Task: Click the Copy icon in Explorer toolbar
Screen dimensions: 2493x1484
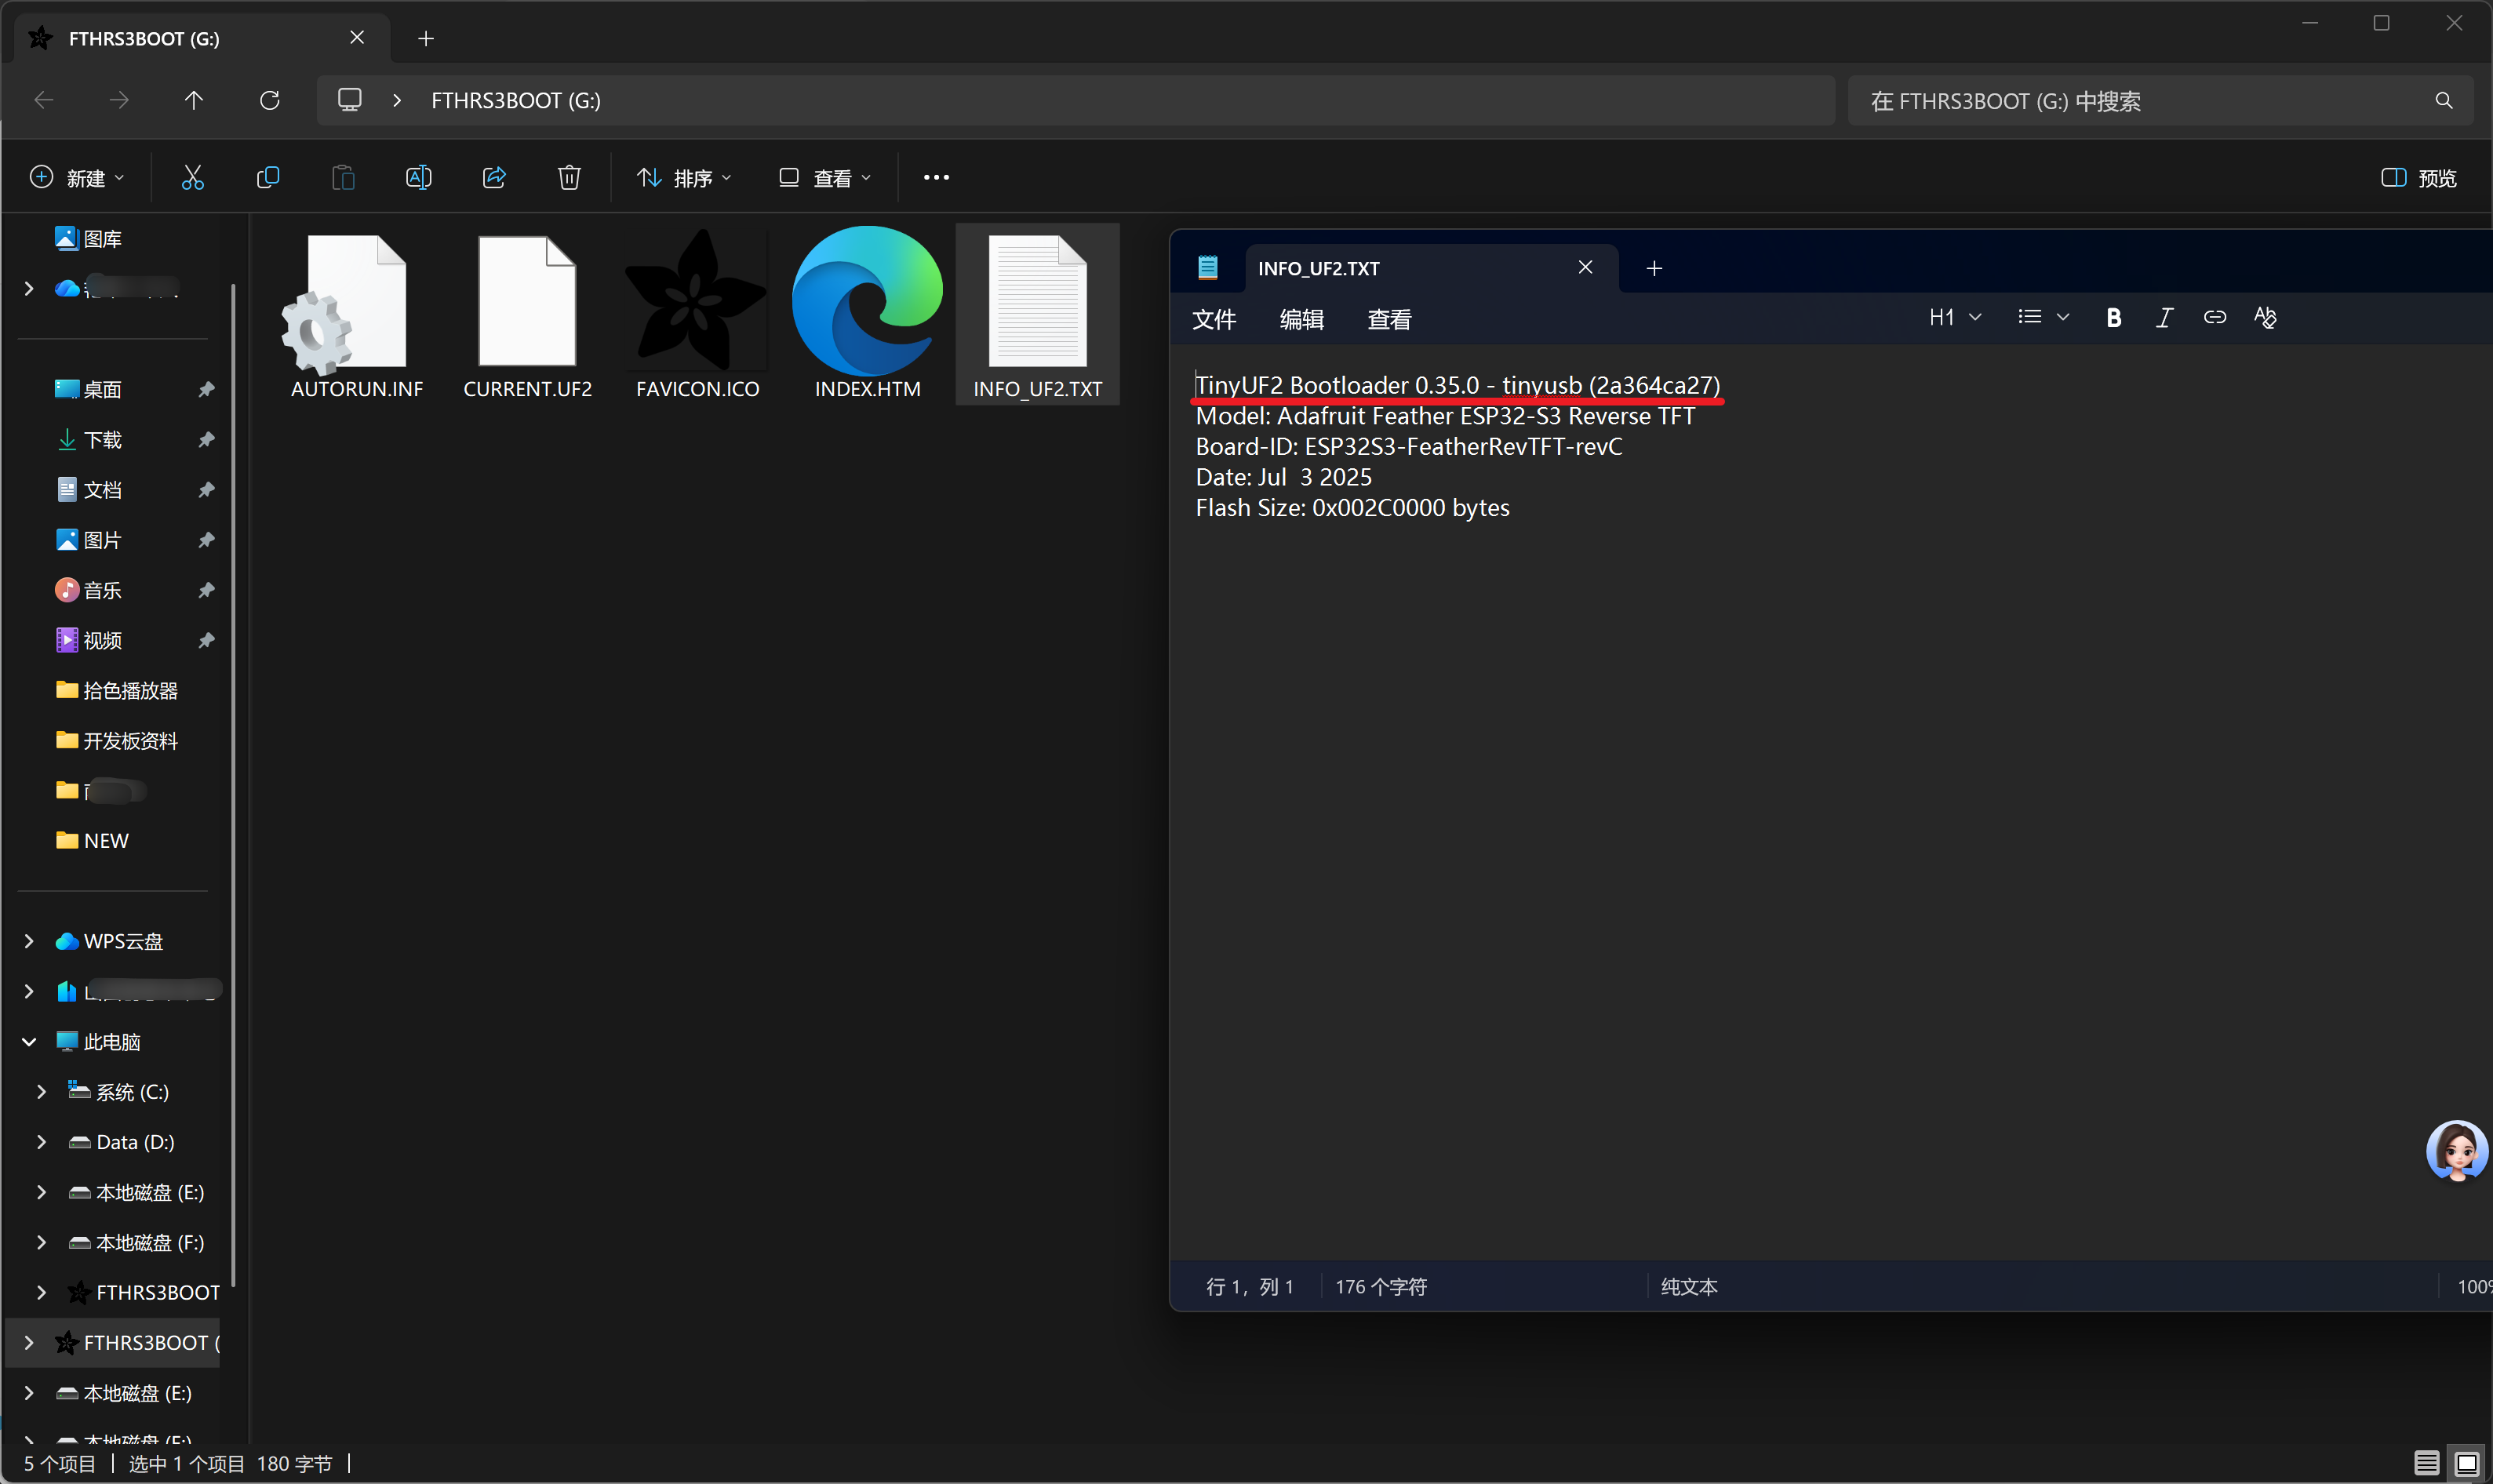Action: point(267,178)
